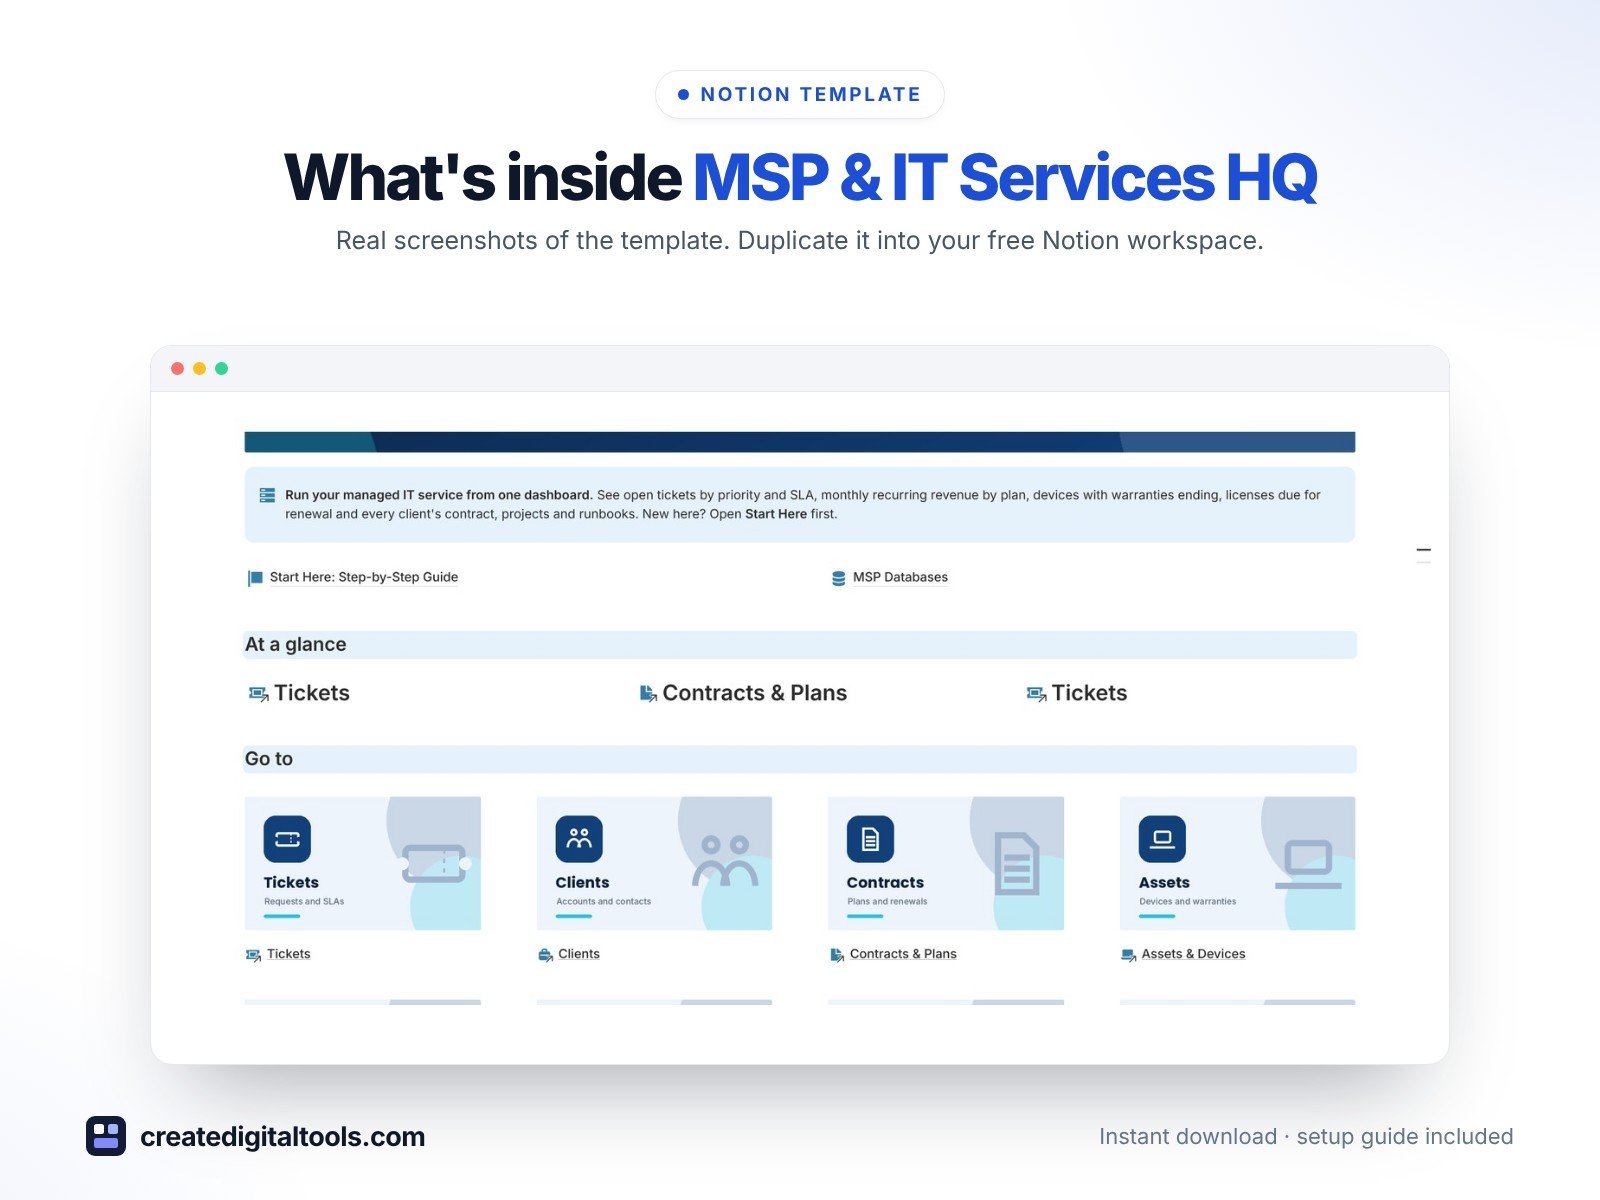Open the MSP Databases page link
This screenshot has height=1200, width=1600.
click(900, 577)
